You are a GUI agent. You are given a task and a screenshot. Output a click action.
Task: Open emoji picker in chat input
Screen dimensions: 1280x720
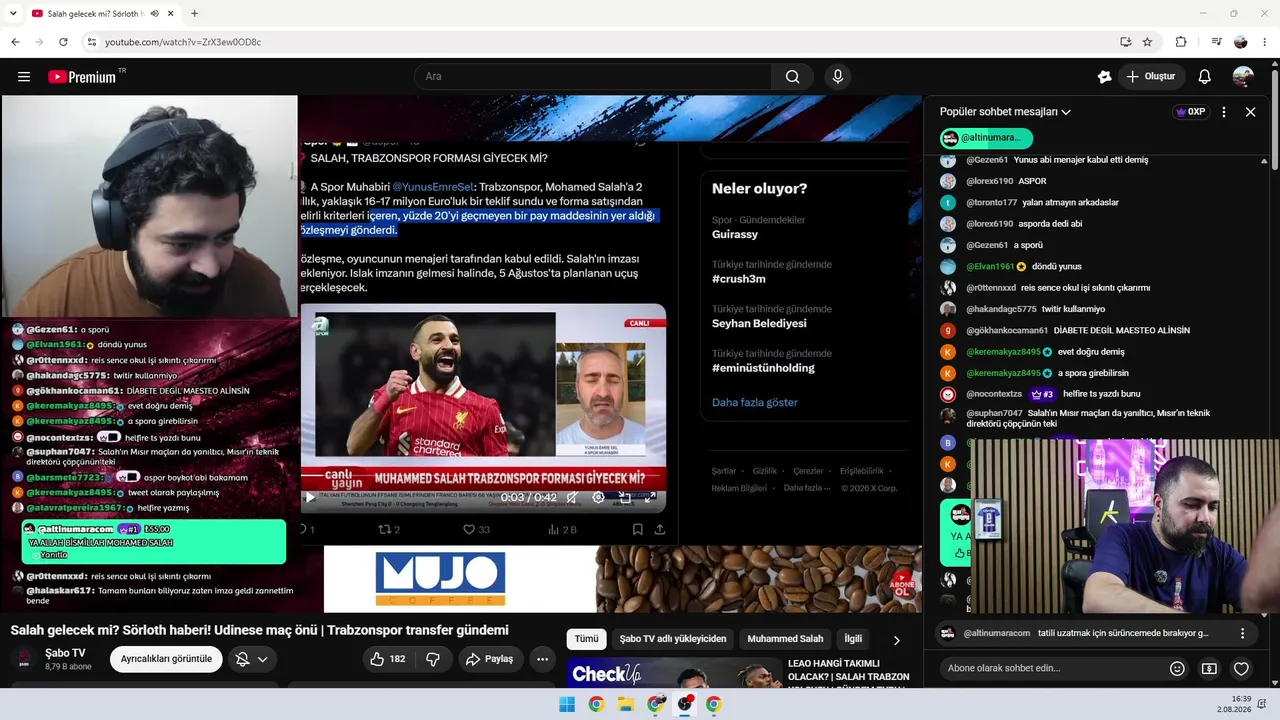[x=1177, y=668]
